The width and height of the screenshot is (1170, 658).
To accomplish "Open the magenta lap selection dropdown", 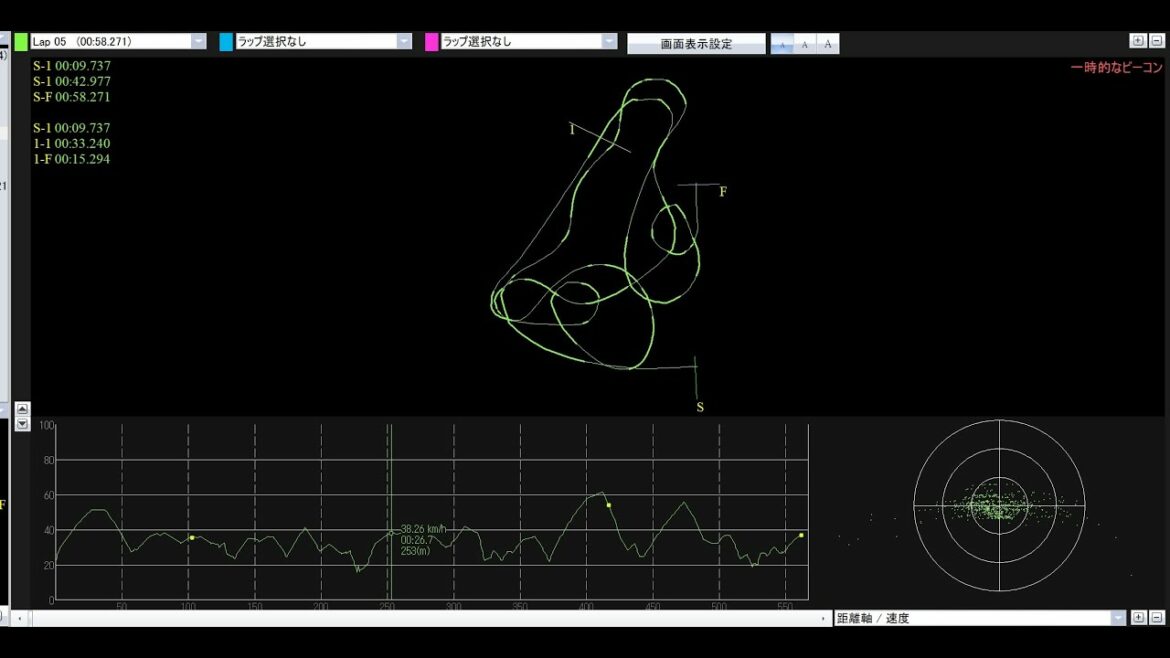I will point(609,42).
